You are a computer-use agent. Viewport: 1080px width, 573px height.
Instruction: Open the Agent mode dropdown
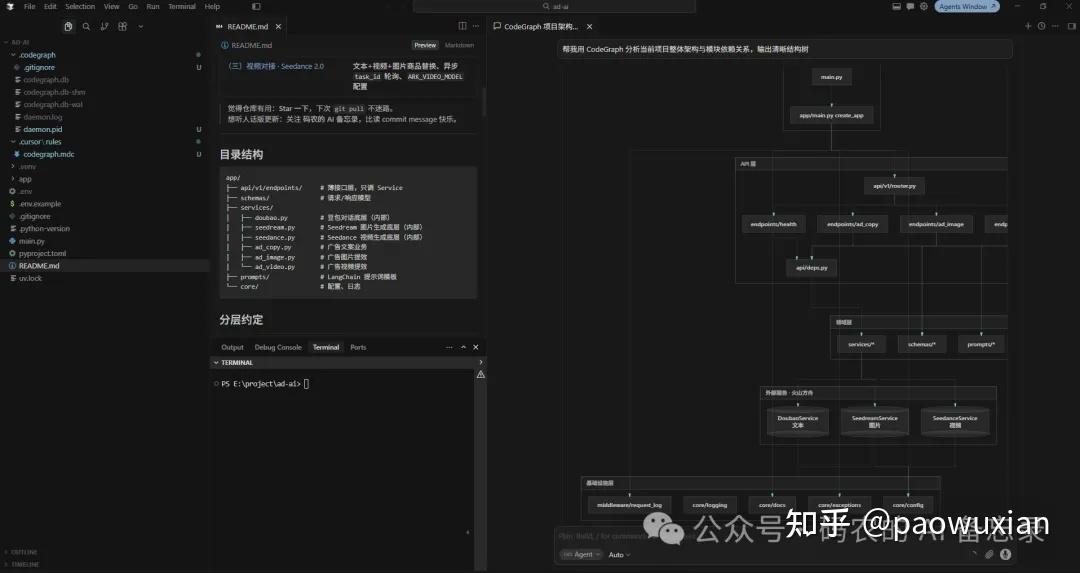click(581, 554)
